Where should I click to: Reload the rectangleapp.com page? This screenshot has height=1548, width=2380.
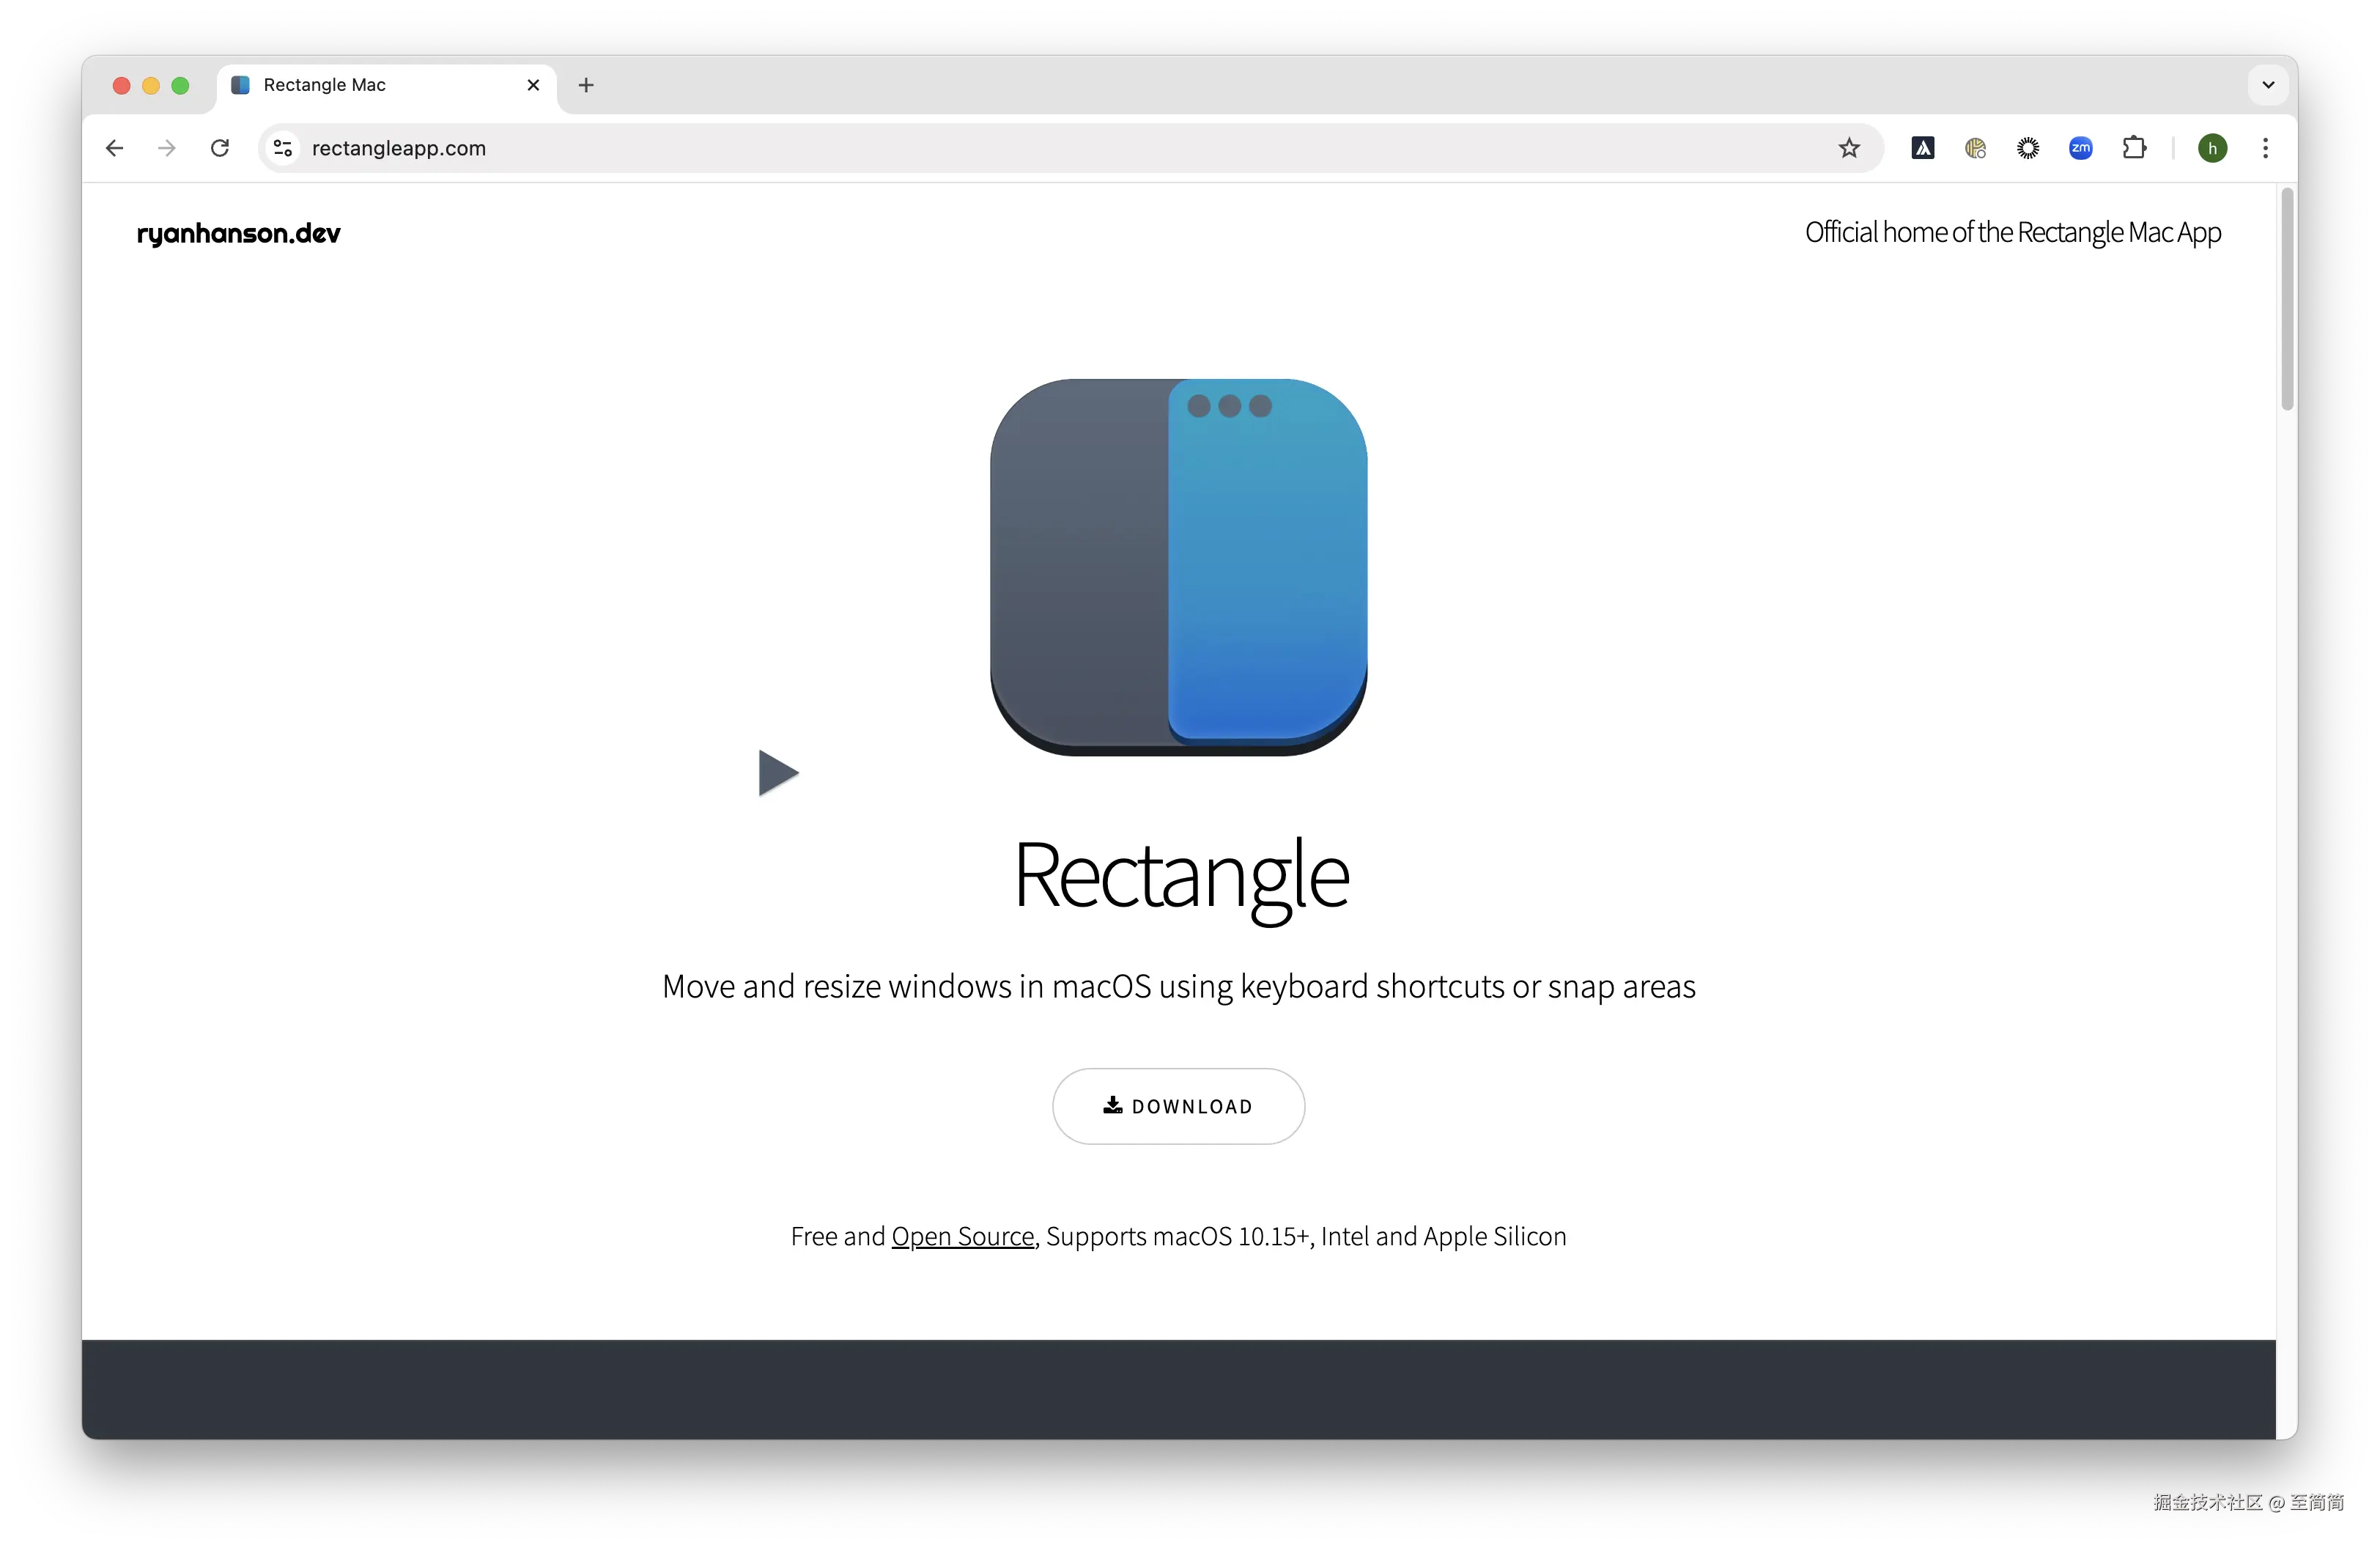(x=220, y=148)
